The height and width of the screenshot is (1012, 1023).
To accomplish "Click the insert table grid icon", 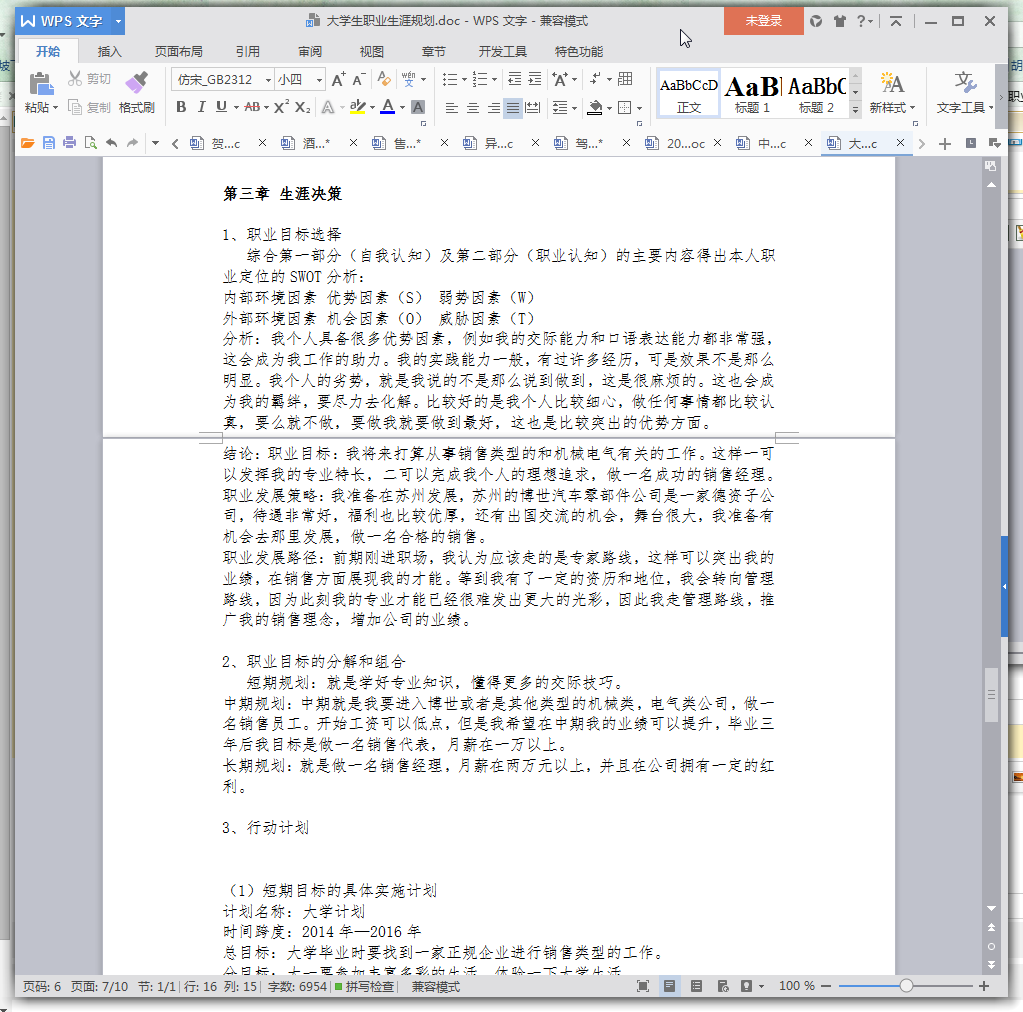I will (x=625, y=79).
